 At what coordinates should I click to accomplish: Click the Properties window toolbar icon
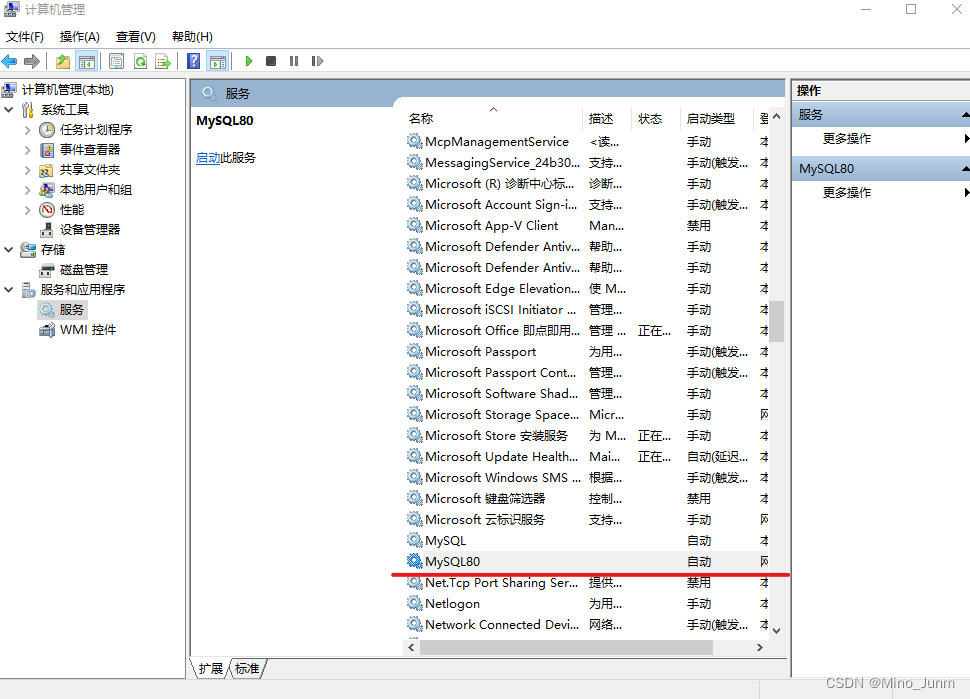pyautogui.click(x=116, y=61)
